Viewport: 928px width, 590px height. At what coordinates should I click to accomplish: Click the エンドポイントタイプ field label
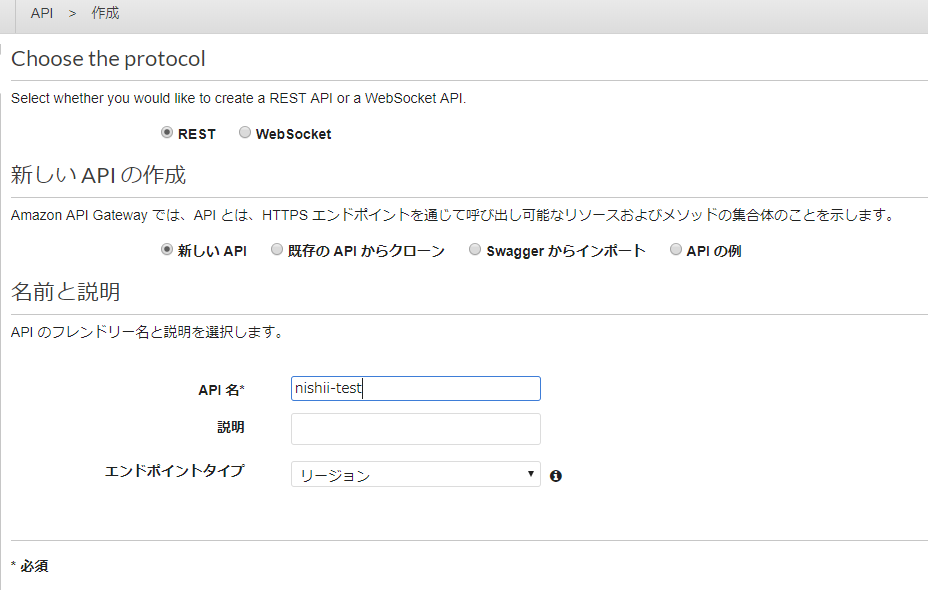click(174, 470)
